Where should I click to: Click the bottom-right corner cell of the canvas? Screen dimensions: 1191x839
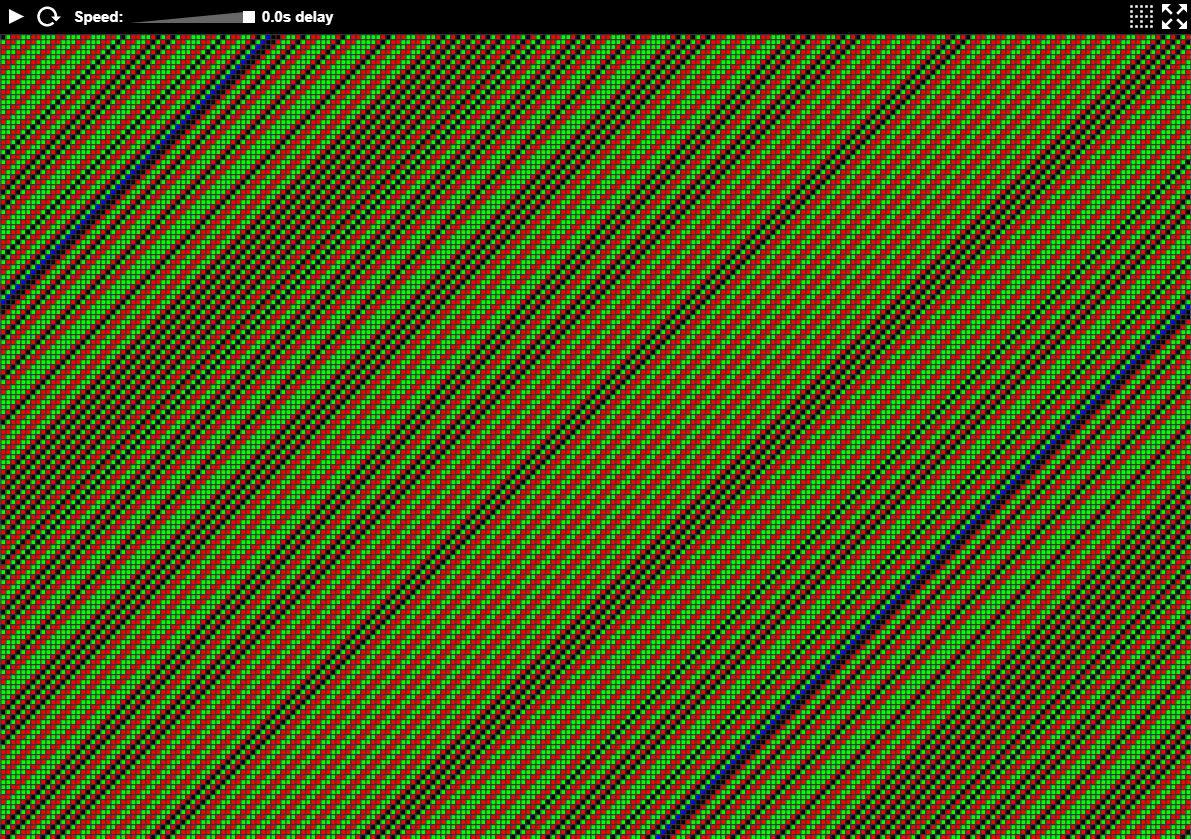pos(1186,834)
